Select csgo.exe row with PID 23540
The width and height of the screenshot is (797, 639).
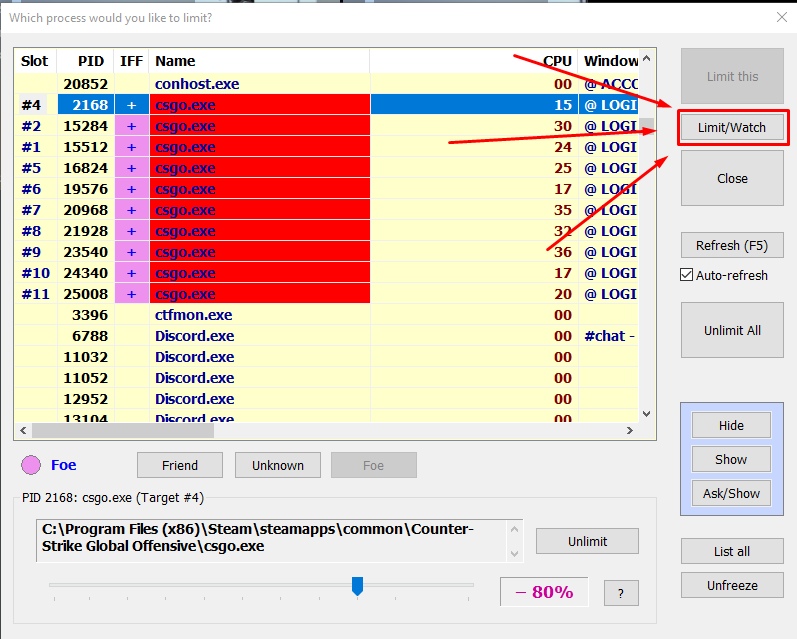point(326,252)
